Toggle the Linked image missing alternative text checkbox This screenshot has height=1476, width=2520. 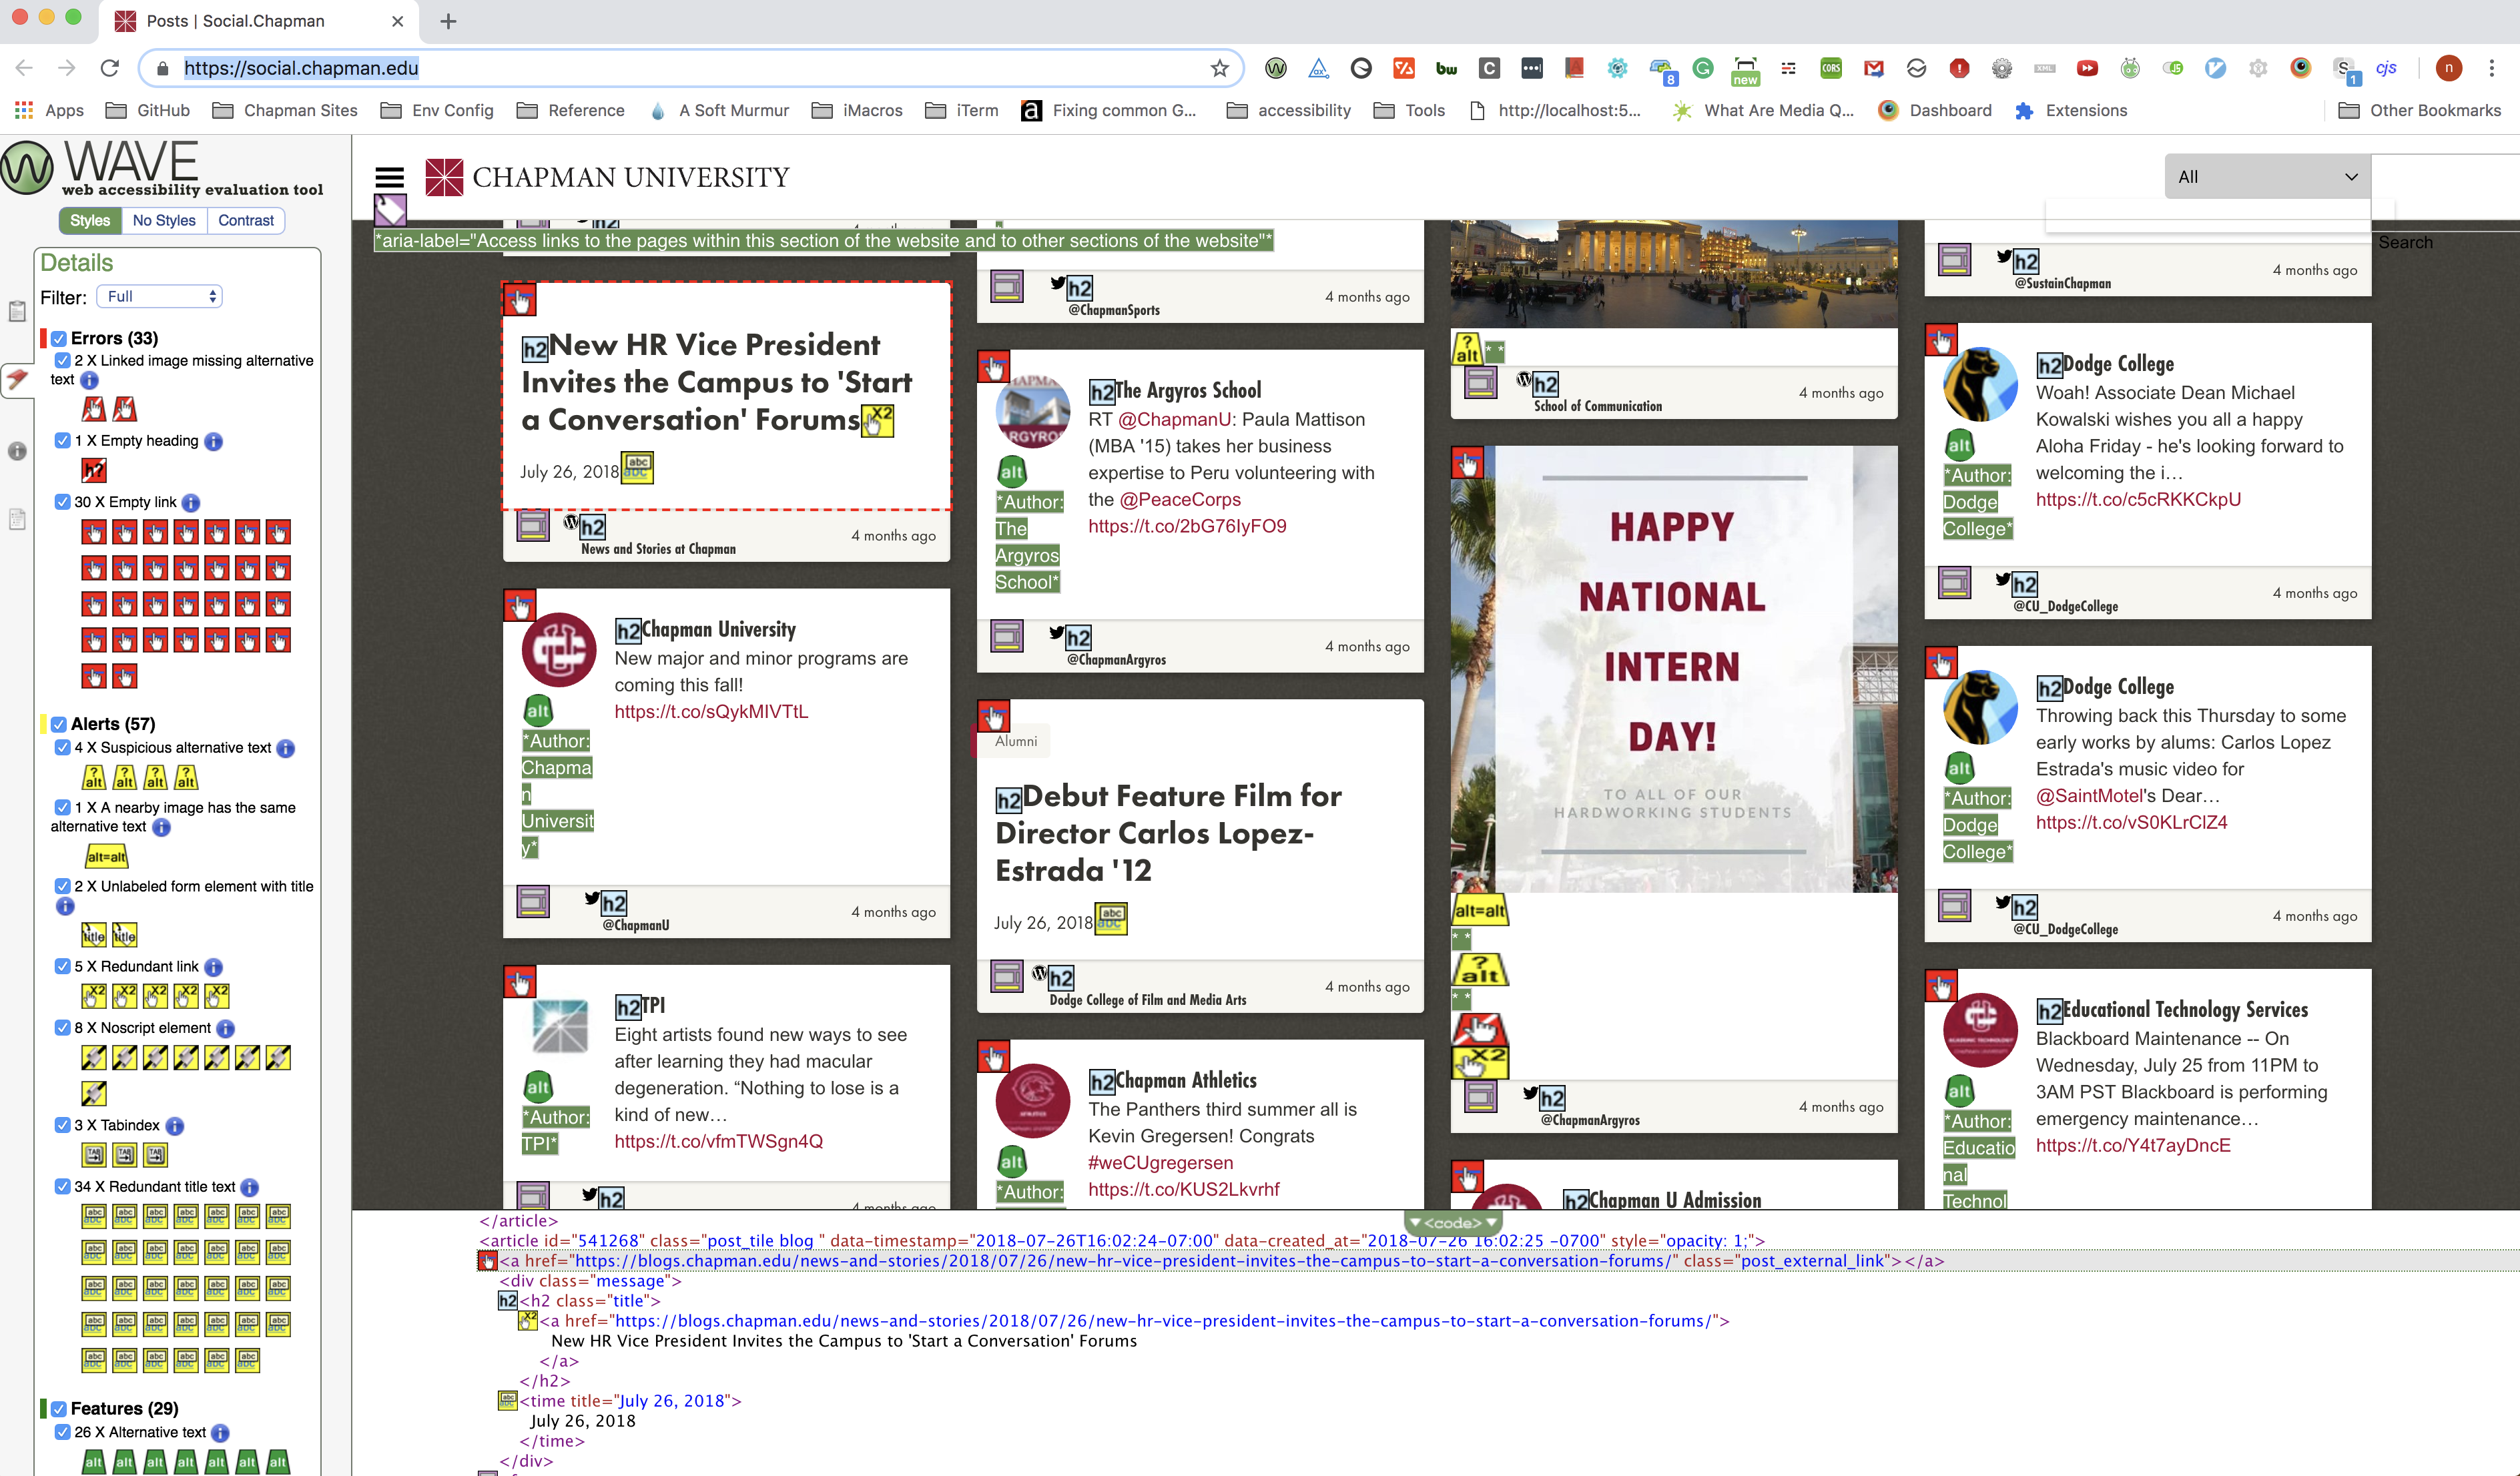63,360
